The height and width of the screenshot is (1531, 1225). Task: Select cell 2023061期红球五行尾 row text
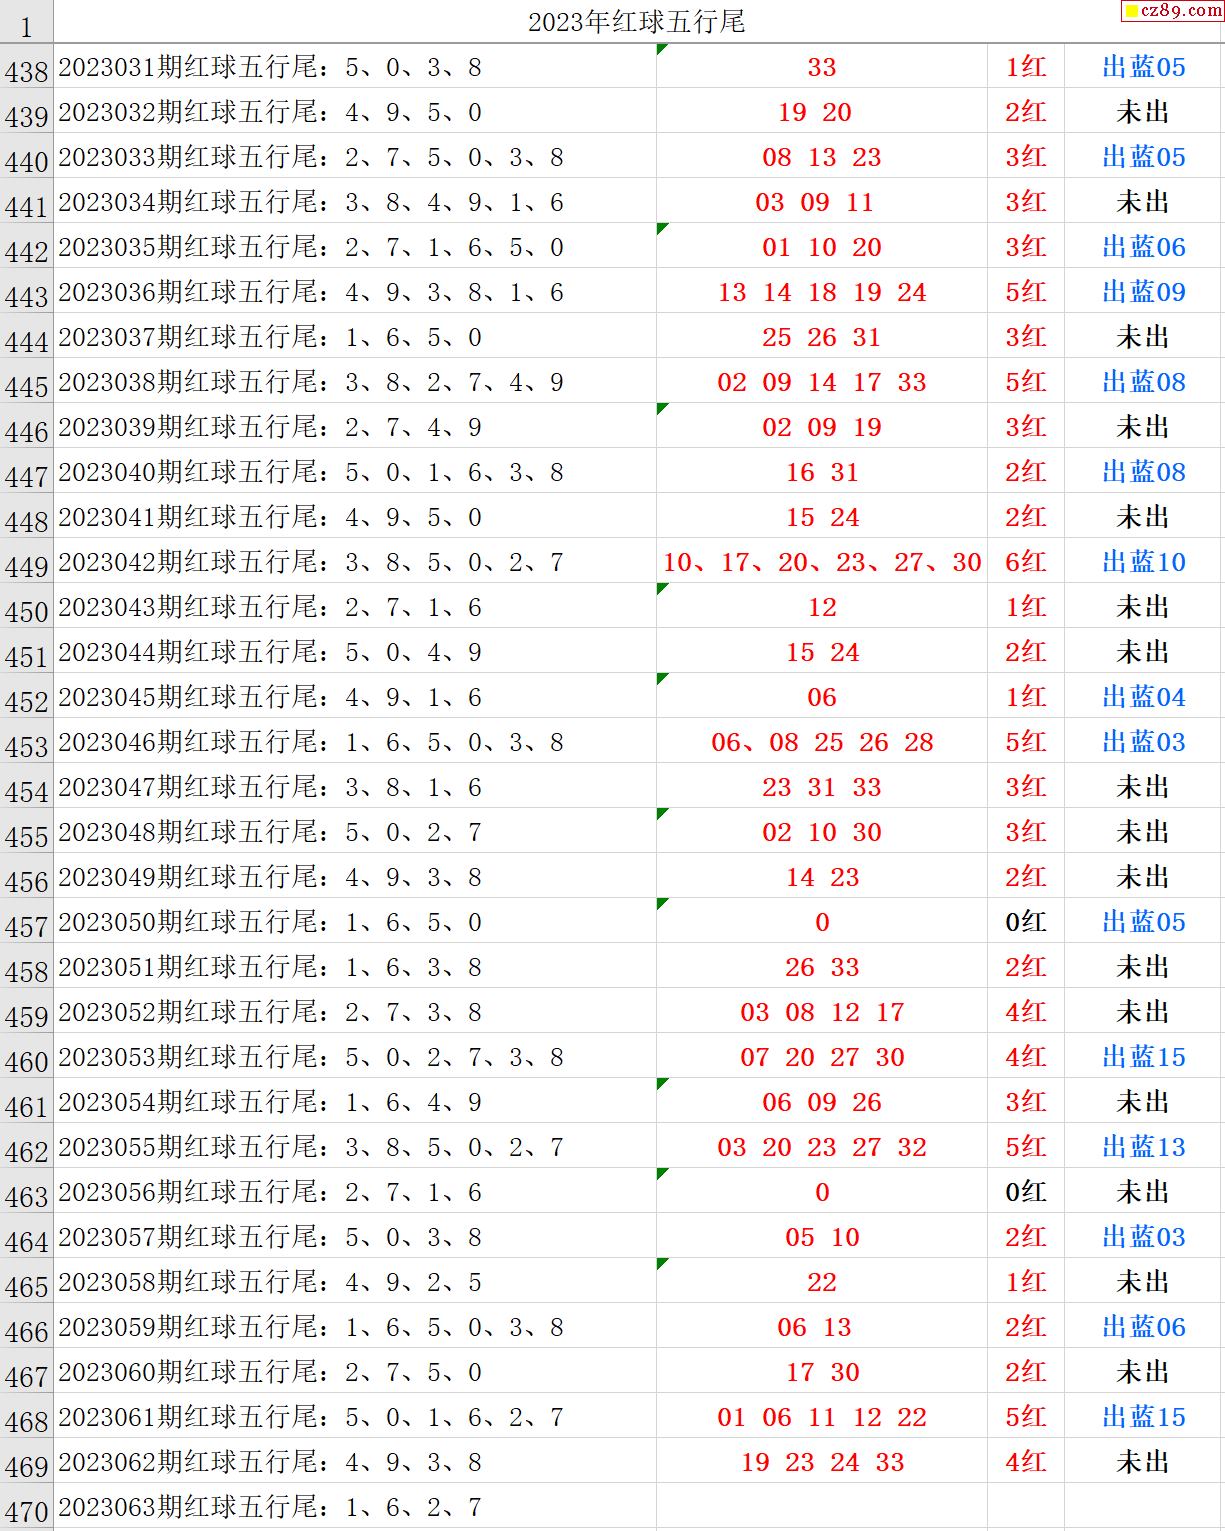point(355,1417)
